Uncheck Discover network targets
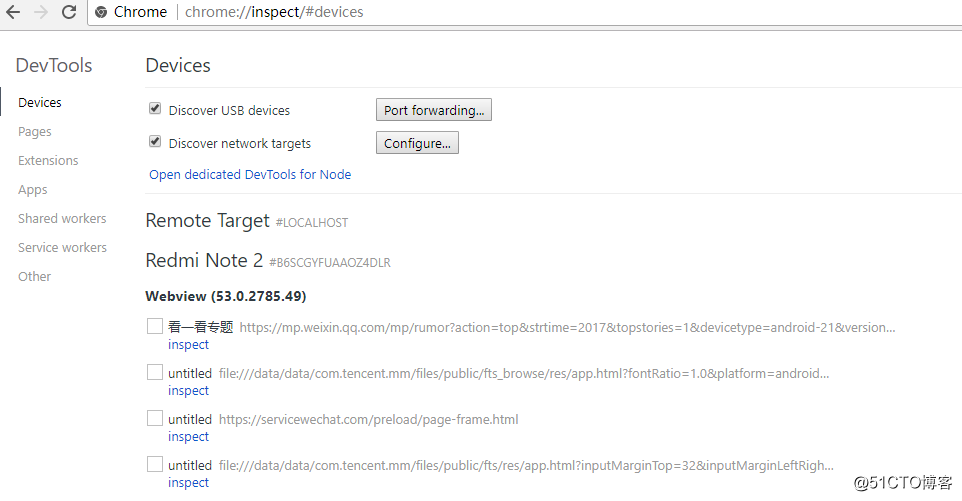This screenshot has height=501, width=962. point(155,142)
